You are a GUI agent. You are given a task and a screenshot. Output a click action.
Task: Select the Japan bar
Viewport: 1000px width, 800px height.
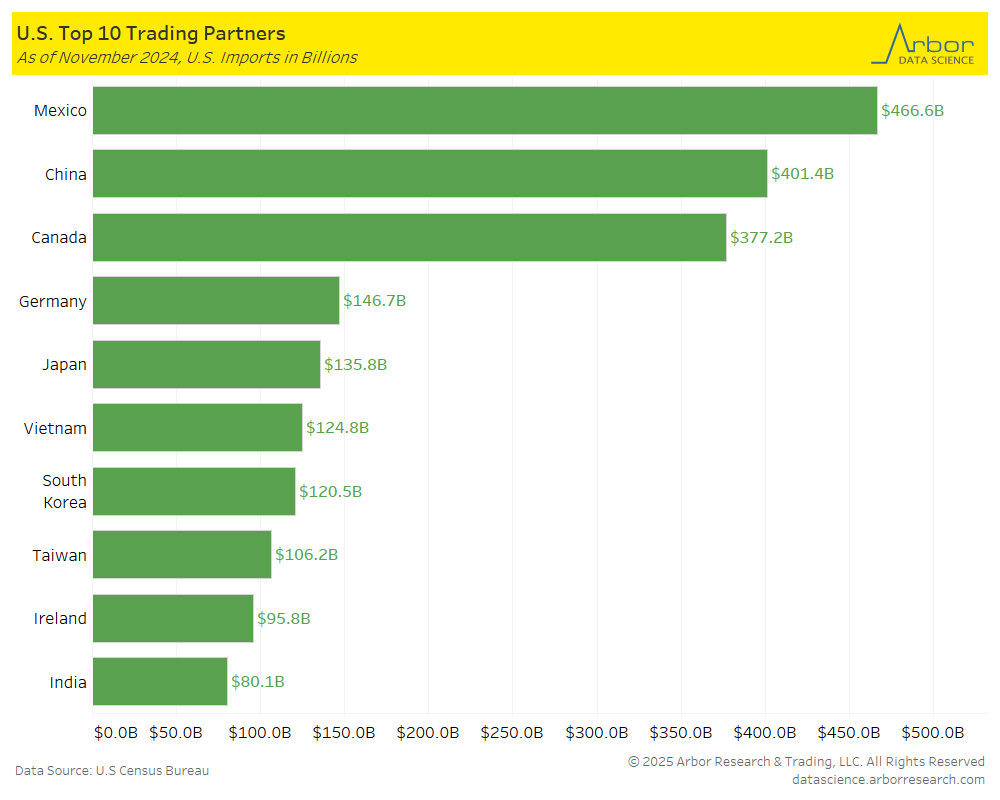coord(207,364)
